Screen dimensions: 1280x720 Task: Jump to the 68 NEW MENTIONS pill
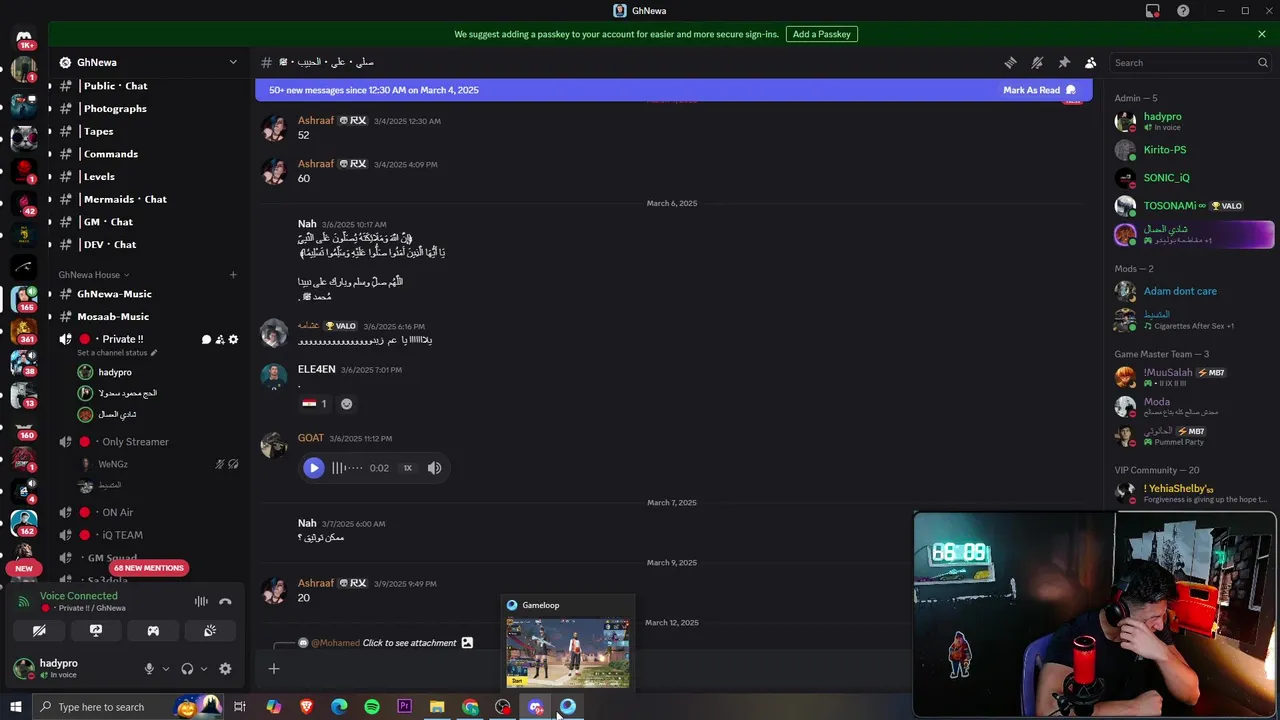click(148, 568)
